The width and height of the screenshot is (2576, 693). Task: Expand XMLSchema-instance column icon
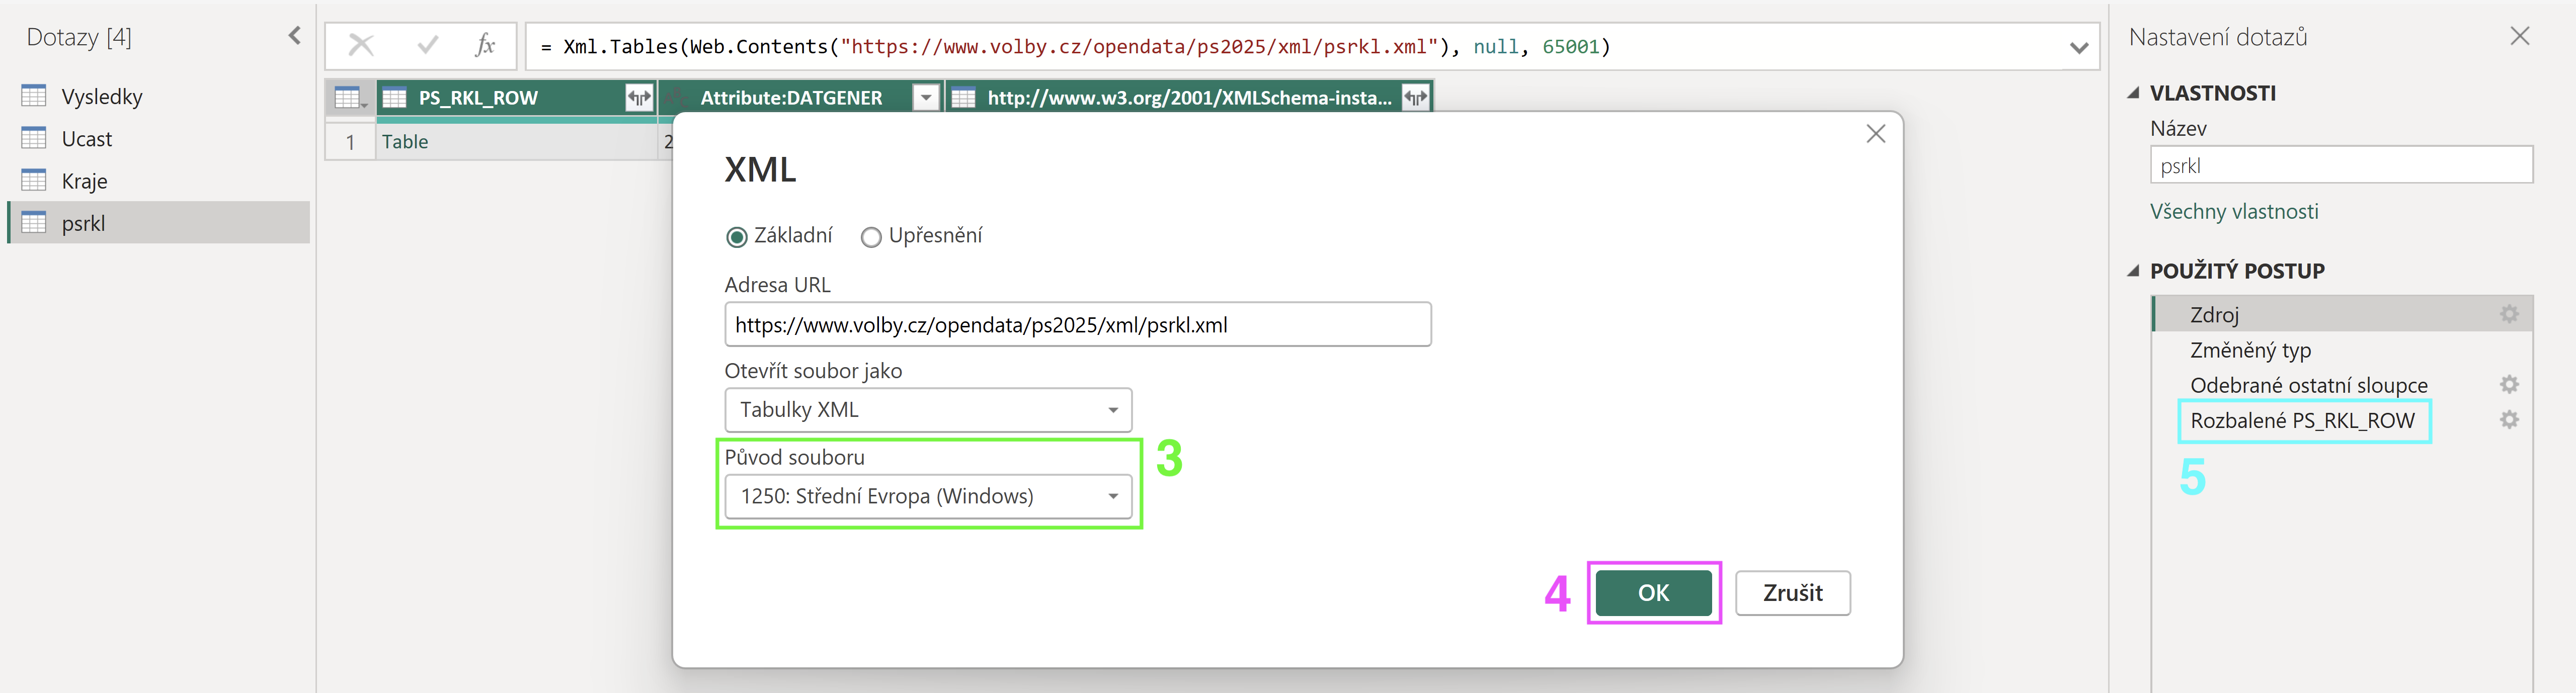point(1415,98)
